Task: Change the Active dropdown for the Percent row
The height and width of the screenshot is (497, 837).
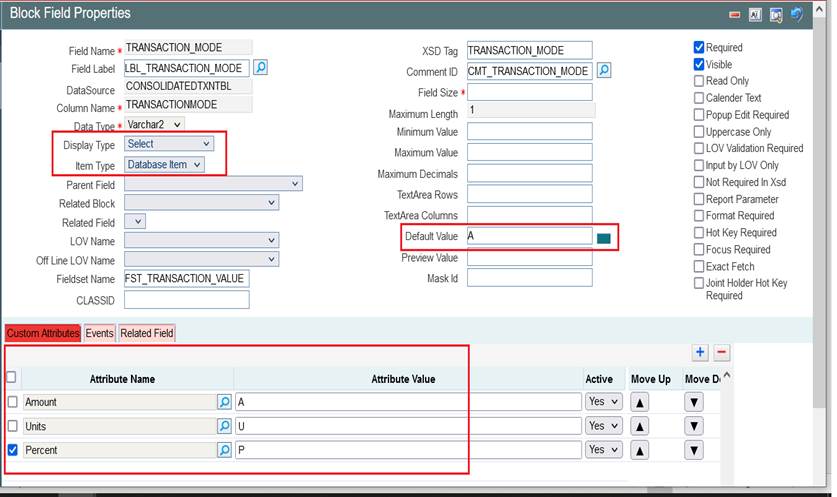Action: (604, 449)
